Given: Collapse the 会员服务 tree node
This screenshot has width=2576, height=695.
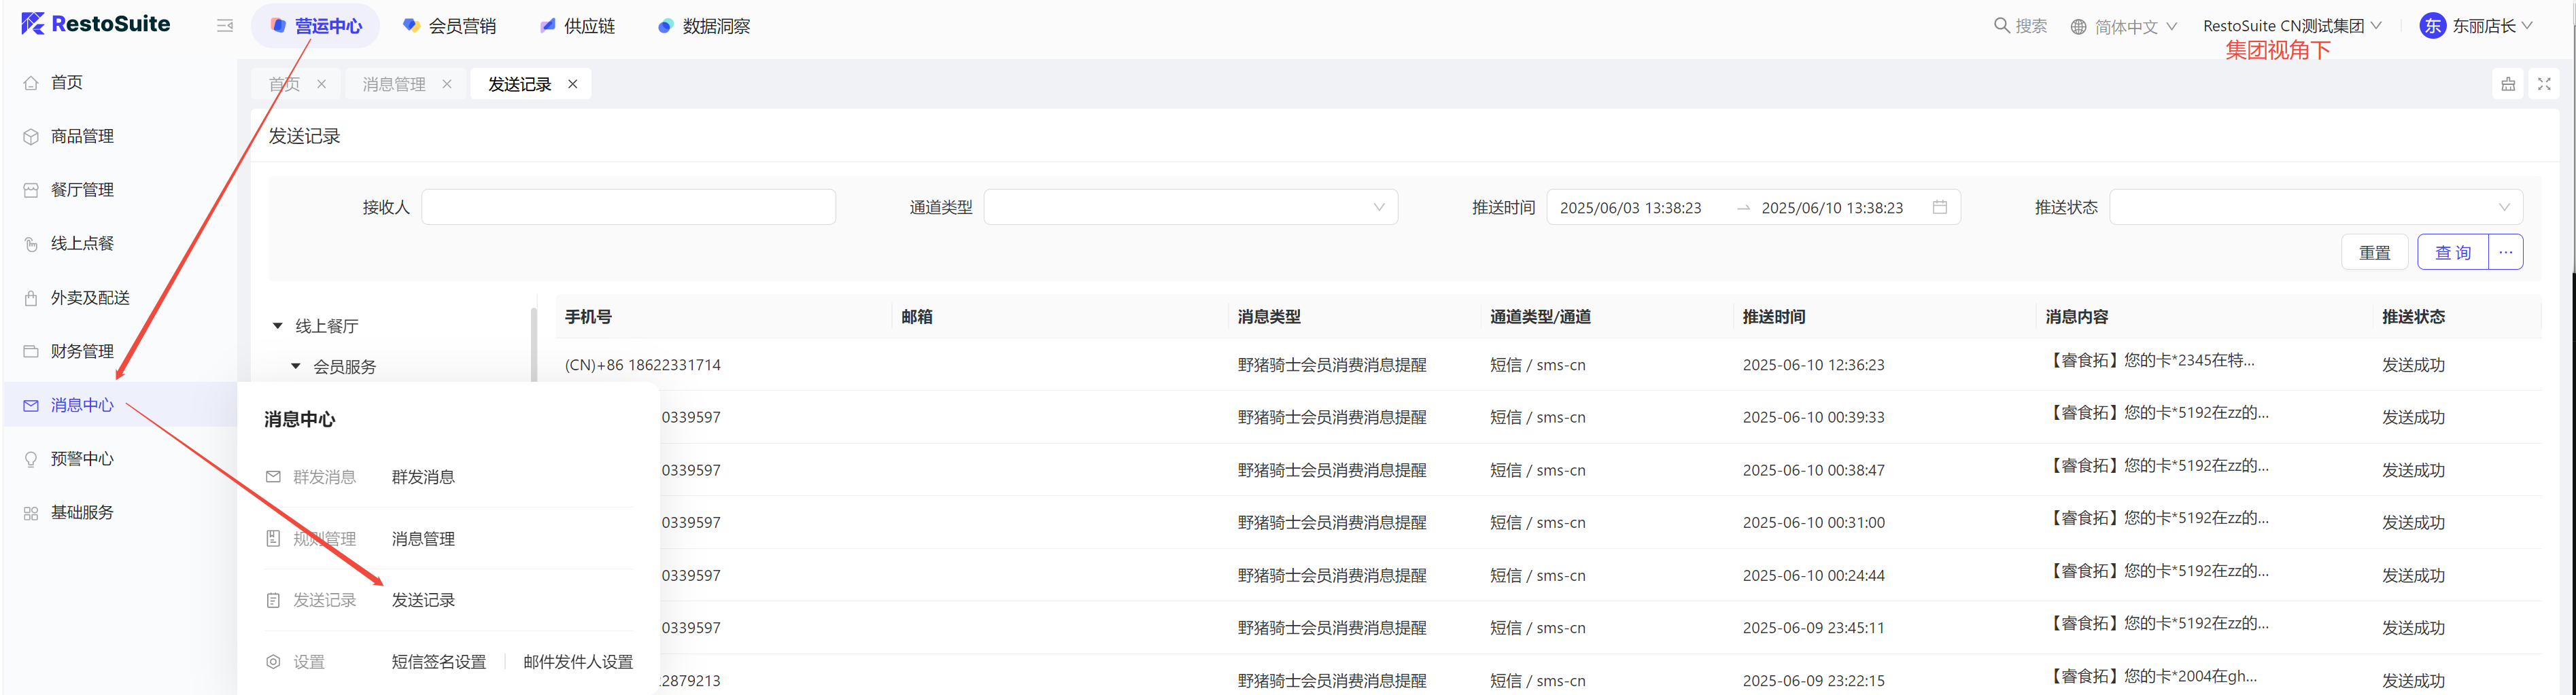Looking at the screenshot, I should (296, 366).
